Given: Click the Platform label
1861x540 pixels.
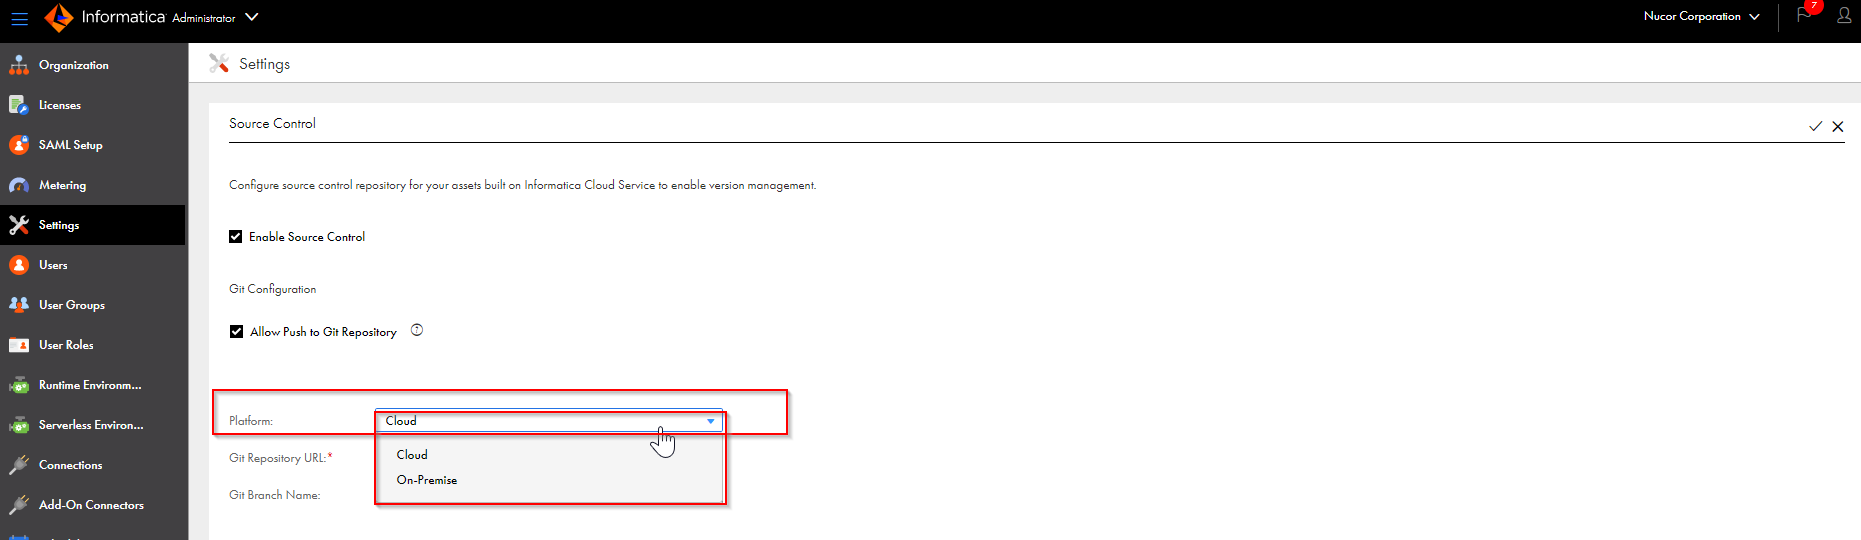Looking at the screenshot, I should 250,421.
